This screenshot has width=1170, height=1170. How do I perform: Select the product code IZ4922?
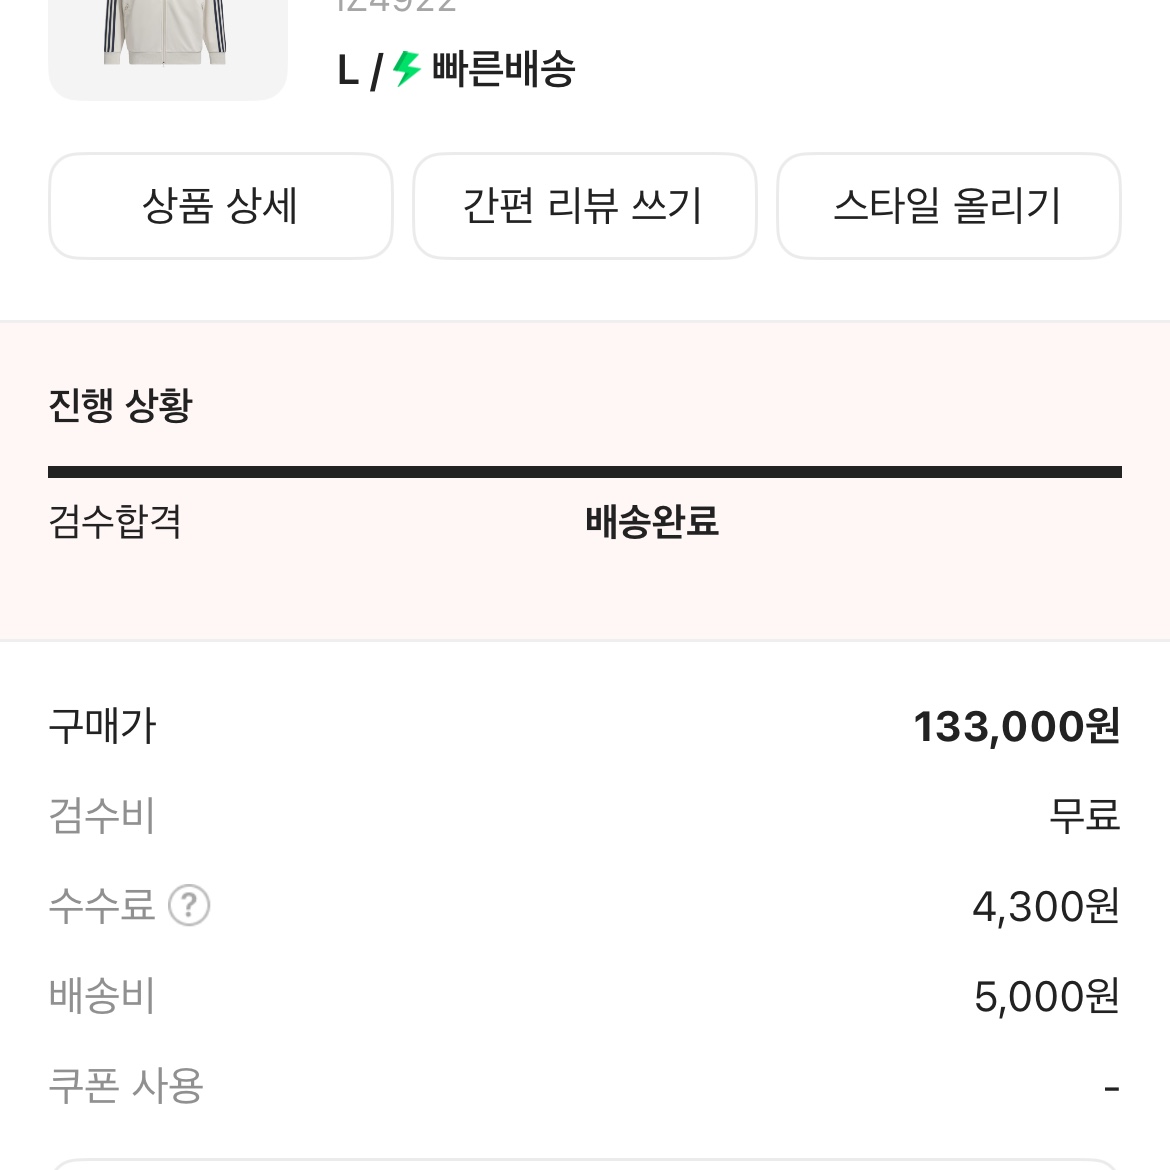(390, 8)
